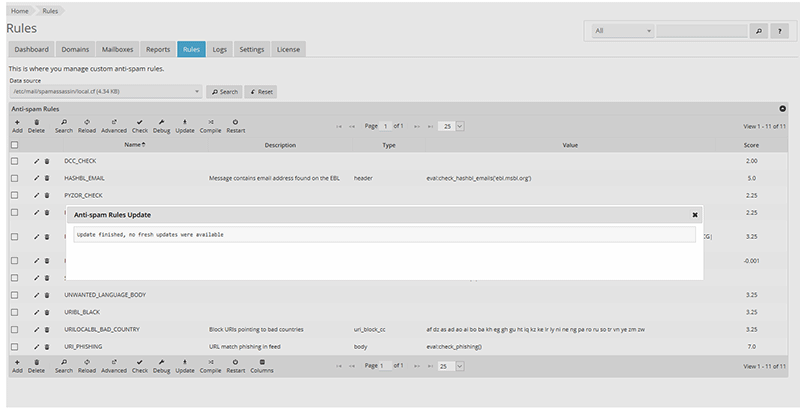
Task: Click the magnifier search button at top right
Action: click(759, 31)
